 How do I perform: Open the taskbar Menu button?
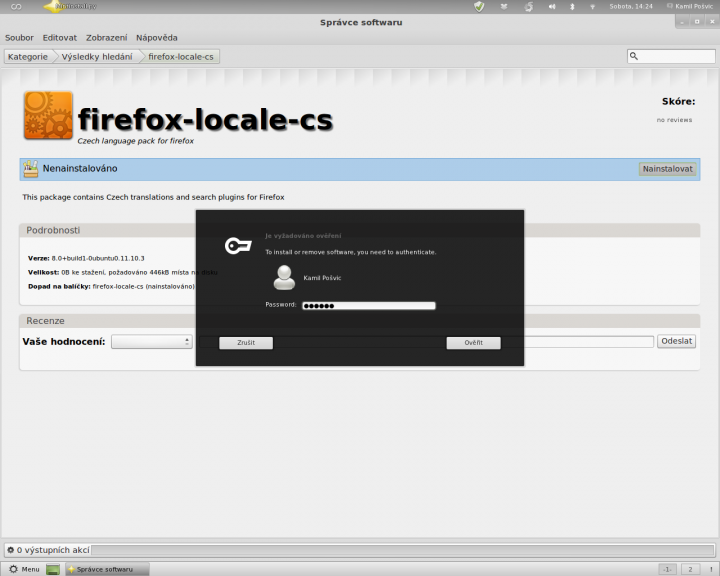tap(24, 569)
